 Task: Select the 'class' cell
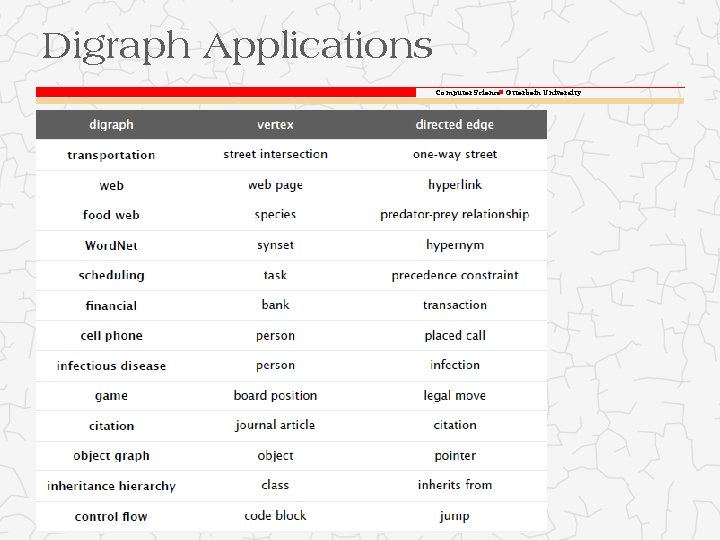(x=275, y=485)
